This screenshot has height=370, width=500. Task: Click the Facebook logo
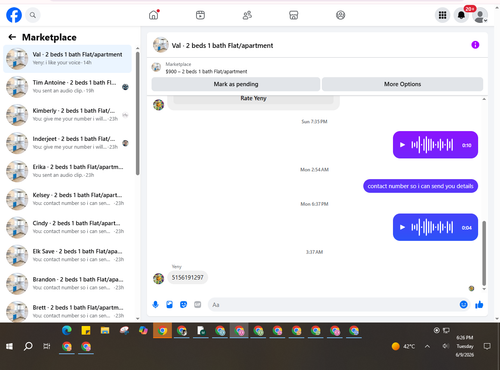pyautogui.click(x=14, y=15)
